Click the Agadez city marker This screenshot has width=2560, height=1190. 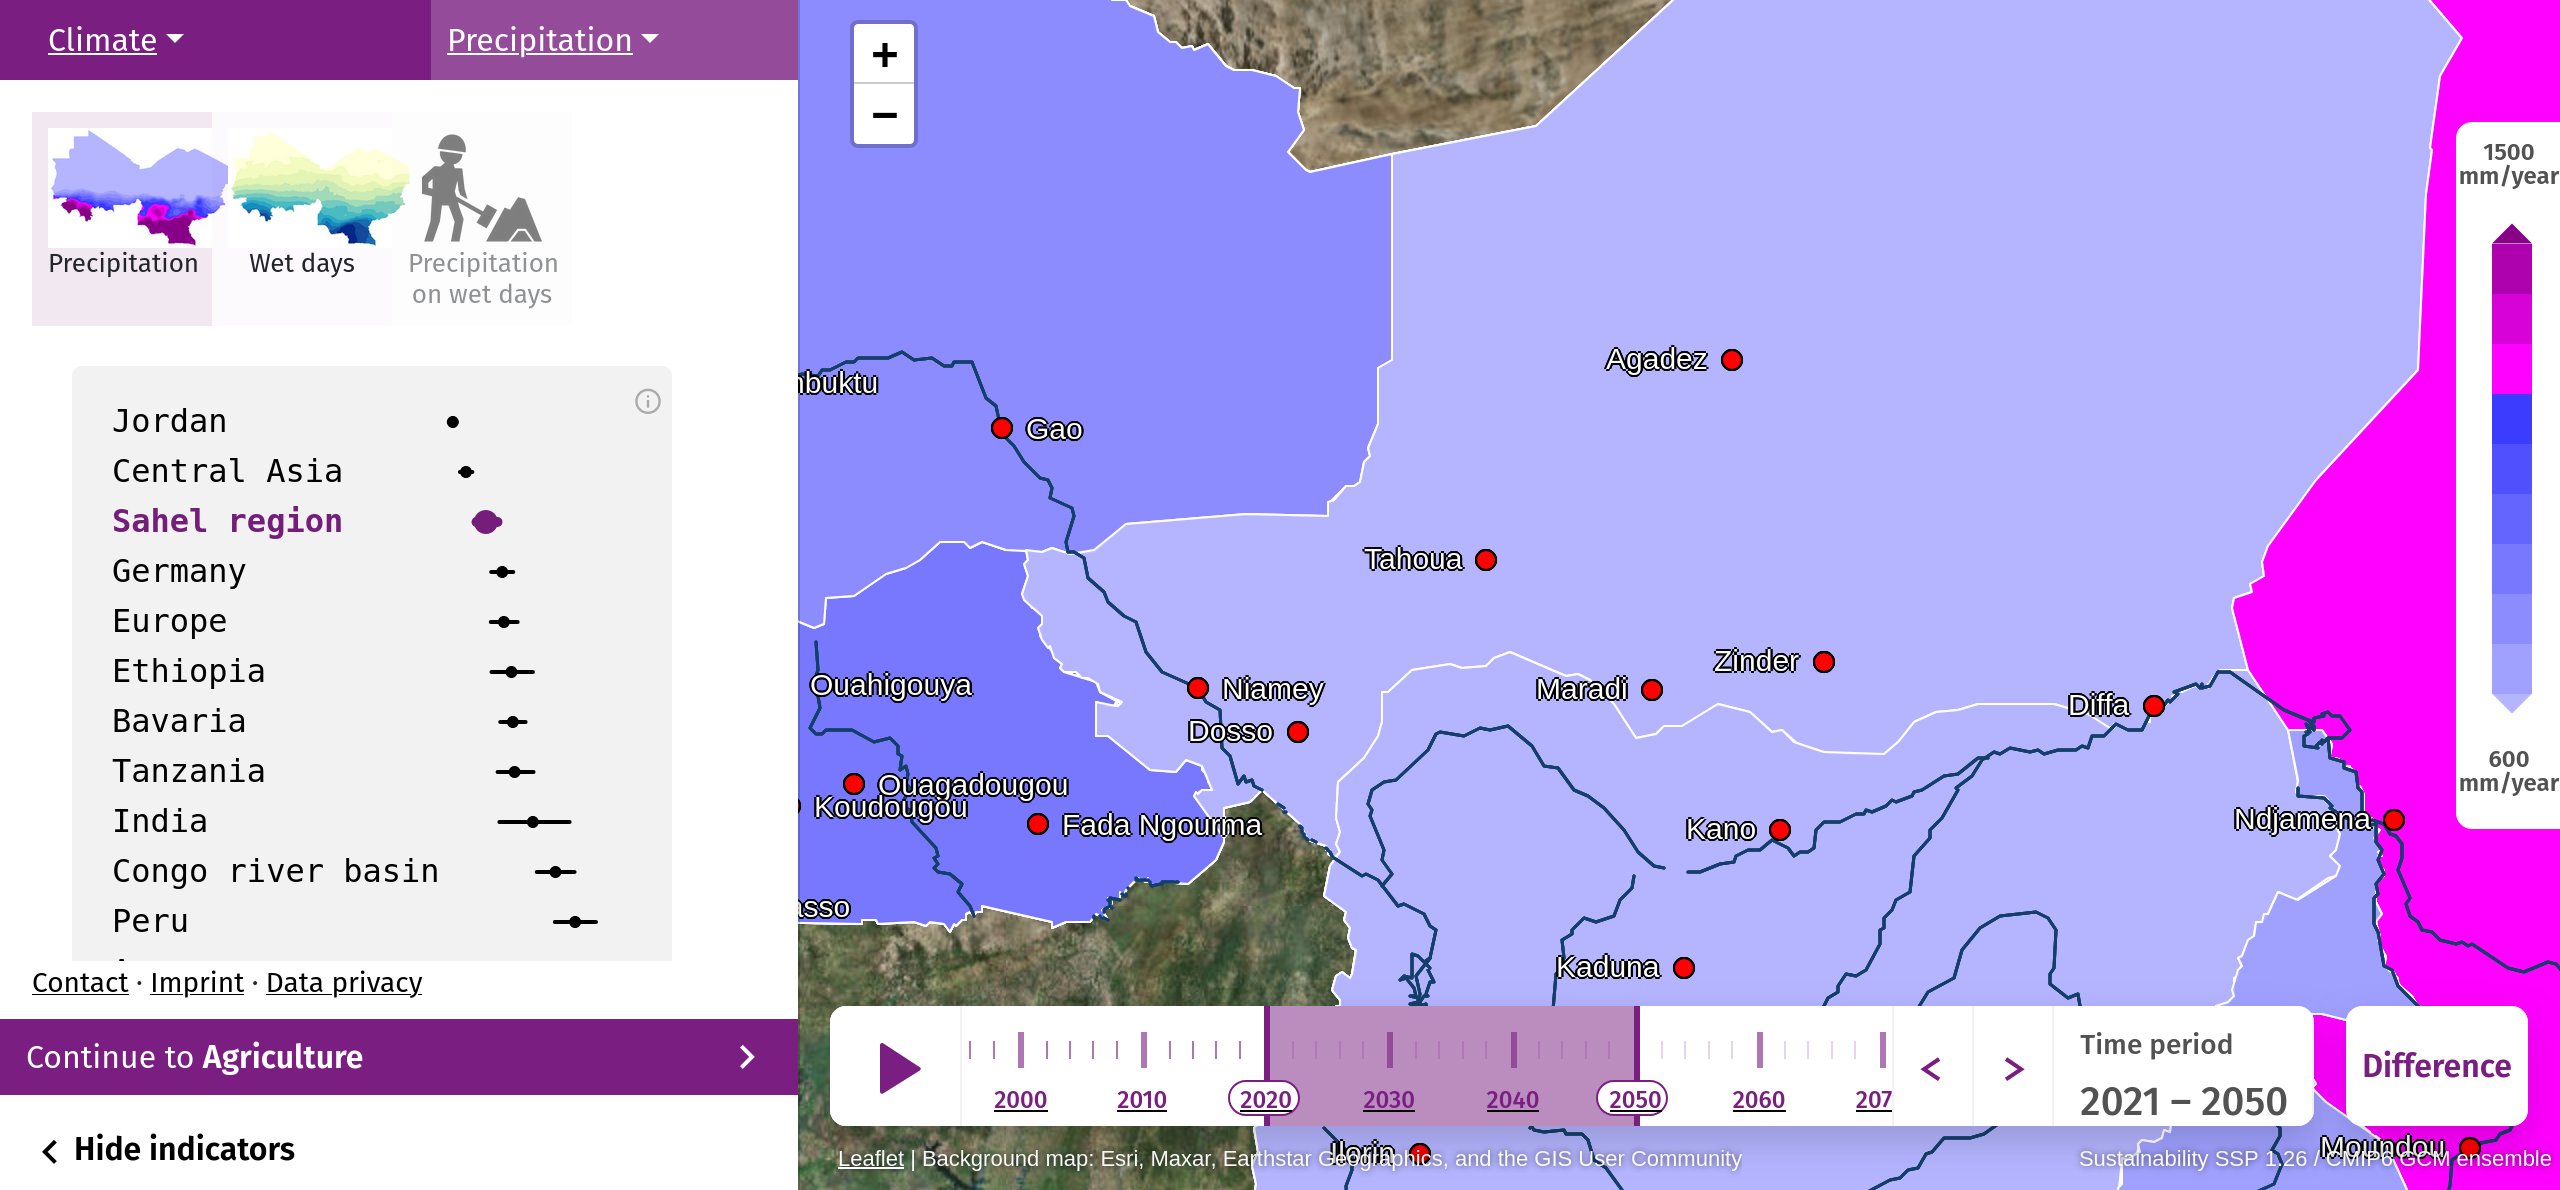point(1732,360)
